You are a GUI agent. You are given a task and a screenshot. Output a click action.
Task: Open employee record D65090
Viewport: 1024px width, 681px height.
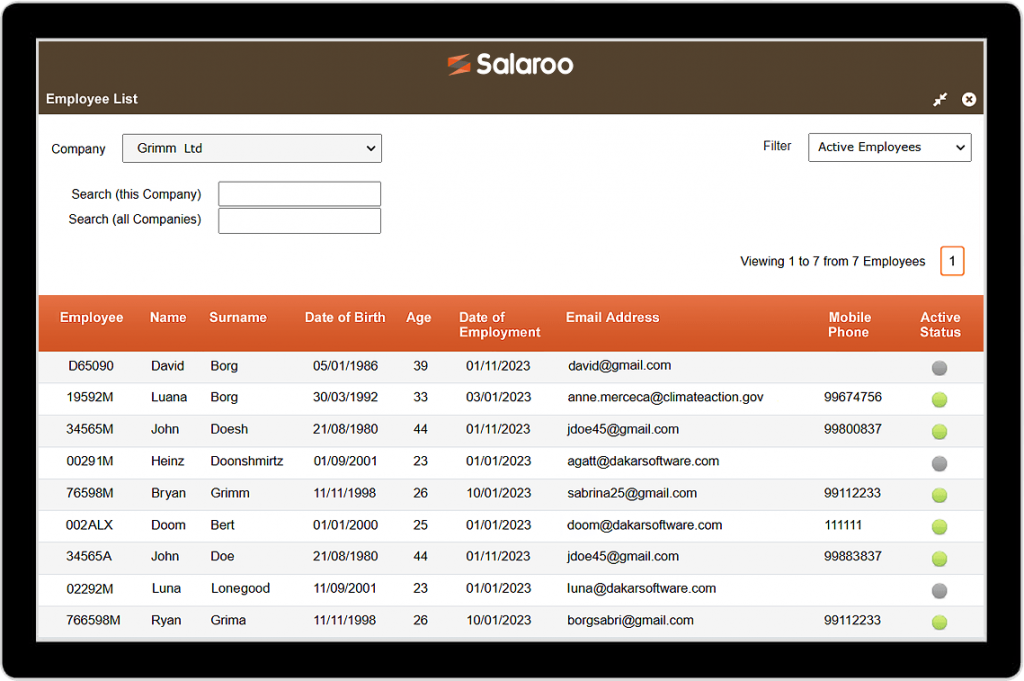coord(91,366)
